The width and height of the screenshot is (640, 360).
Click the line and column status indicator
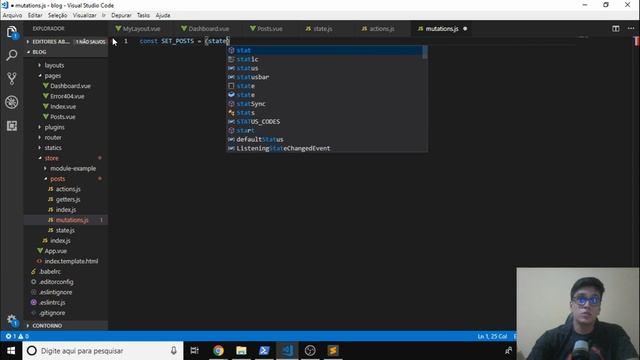tap(492, 336)
